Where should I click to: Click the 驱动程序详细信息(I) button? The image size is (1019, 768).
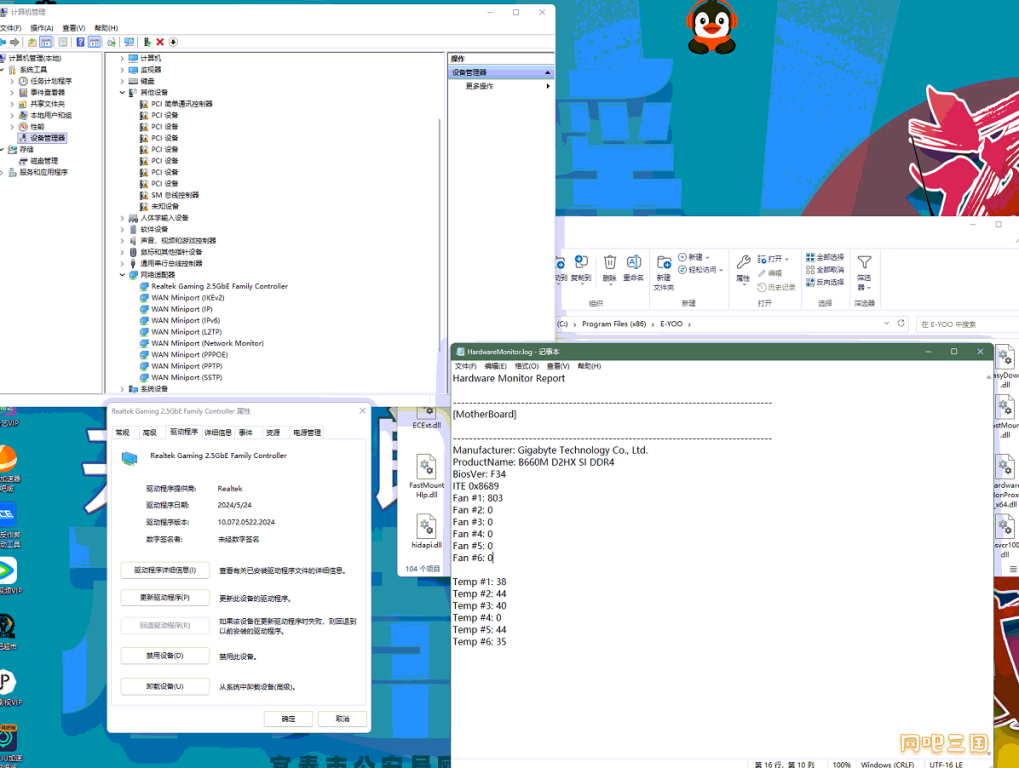[165, 570]
